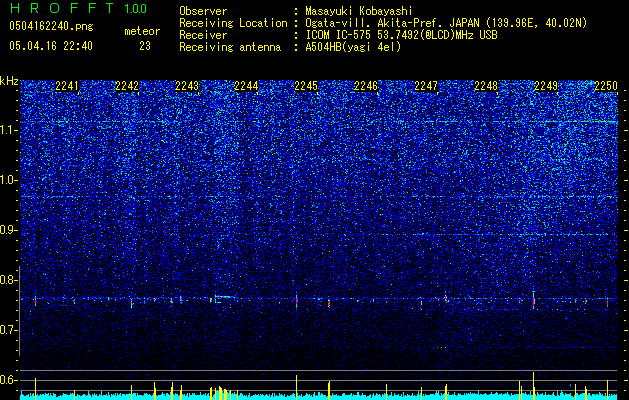The height and width of the screenshot is (400, 629).
Task: Select the filename 0504162240.png
Action: pos(51,27)
